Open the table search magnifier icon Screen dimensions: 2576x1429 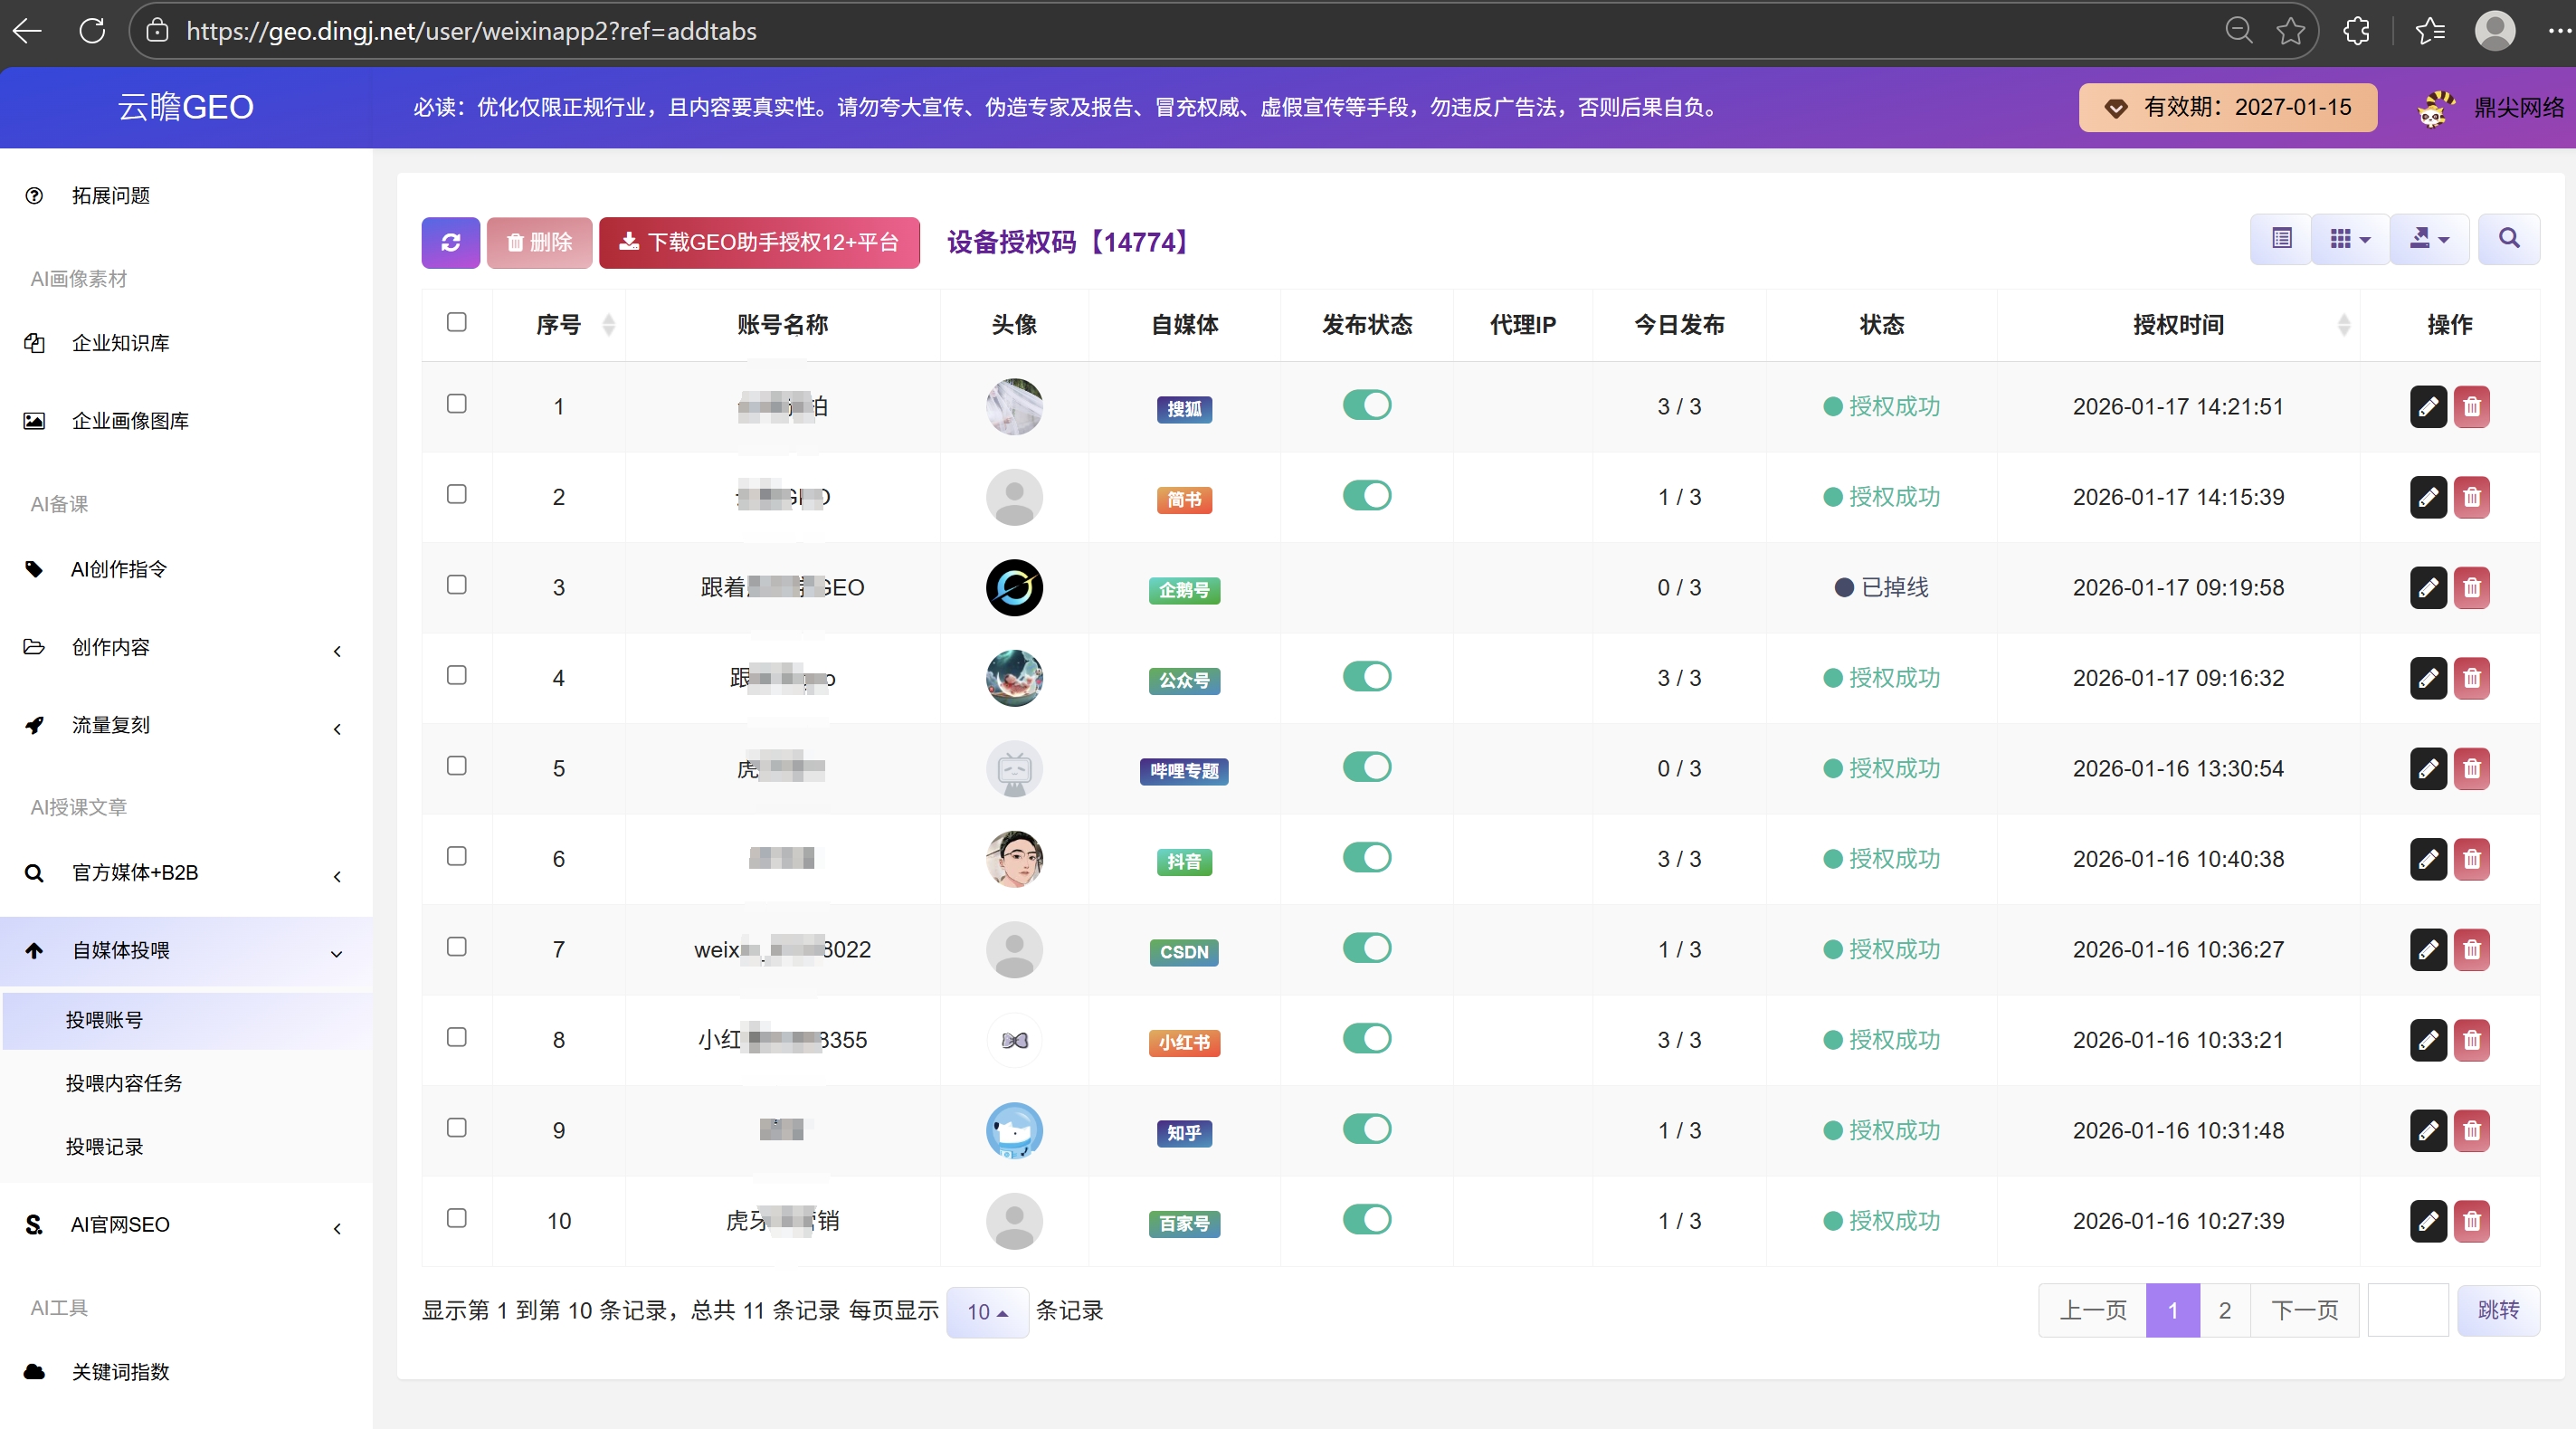tap(2509, 239)
